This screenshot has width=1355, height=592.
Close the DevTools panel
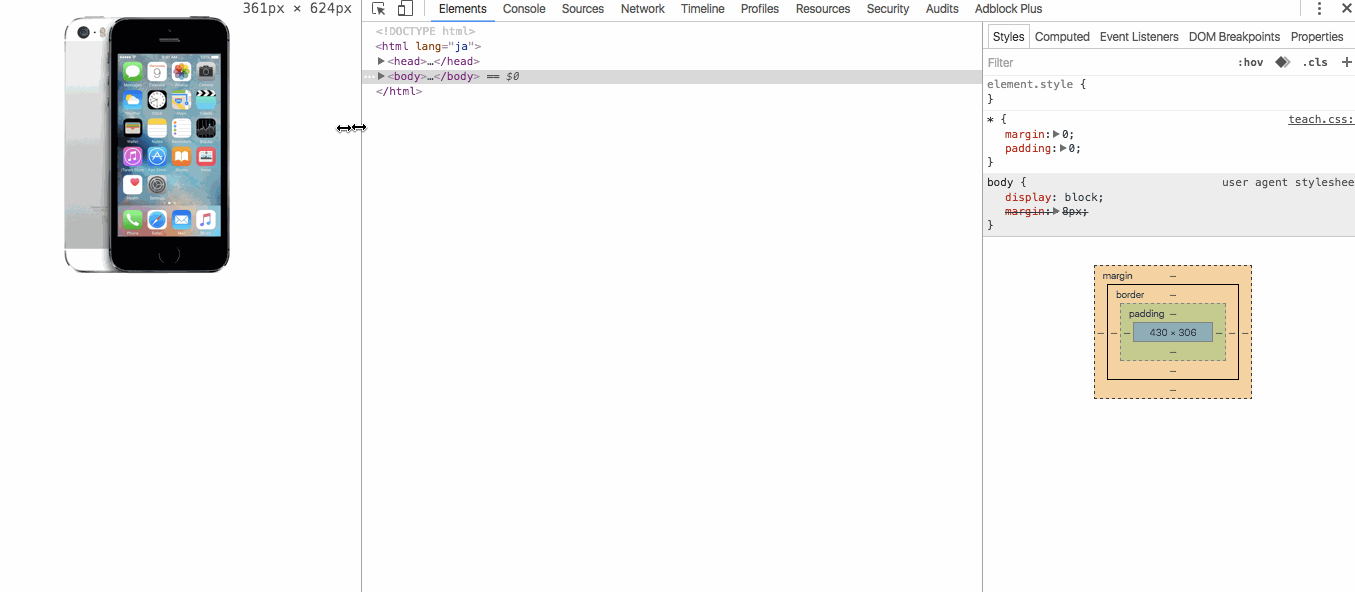1345,9
